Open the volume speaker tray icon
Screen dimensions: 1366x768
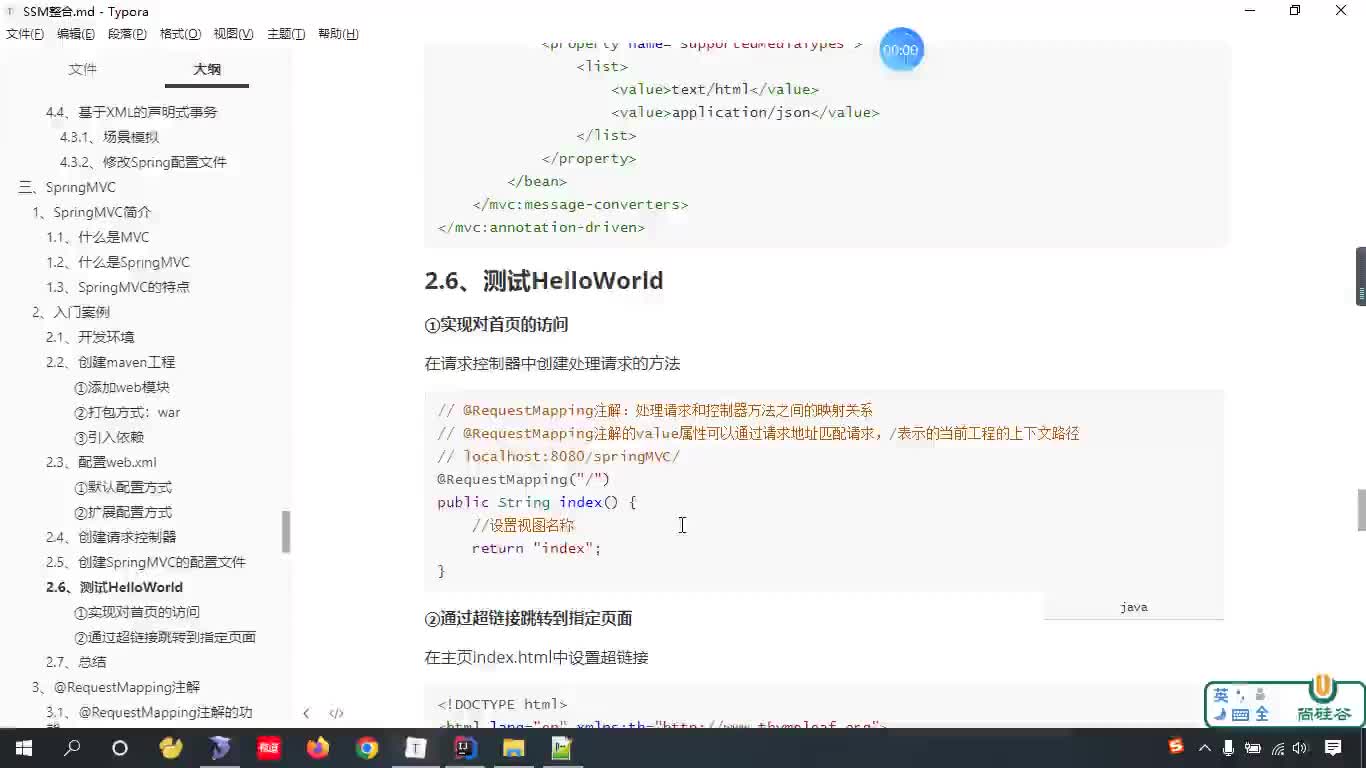(1300, 748)
